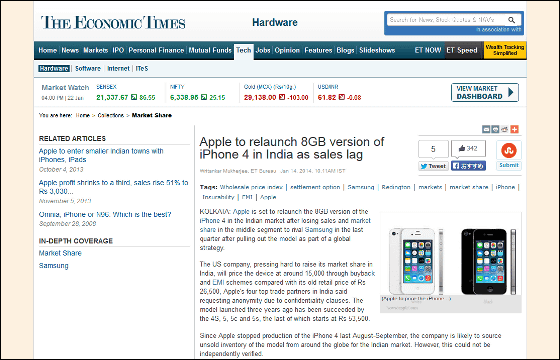This screenshot has width=560, height=360.
Task: Click the Samsung link in article body
Action: click(319, 230)
